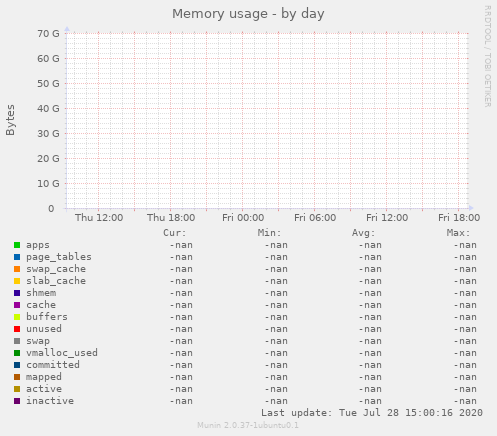Viewport: 497px width, 436px height.
Task: Click the graph title 'Memory usage - by day'
Action: pos(248,14)
